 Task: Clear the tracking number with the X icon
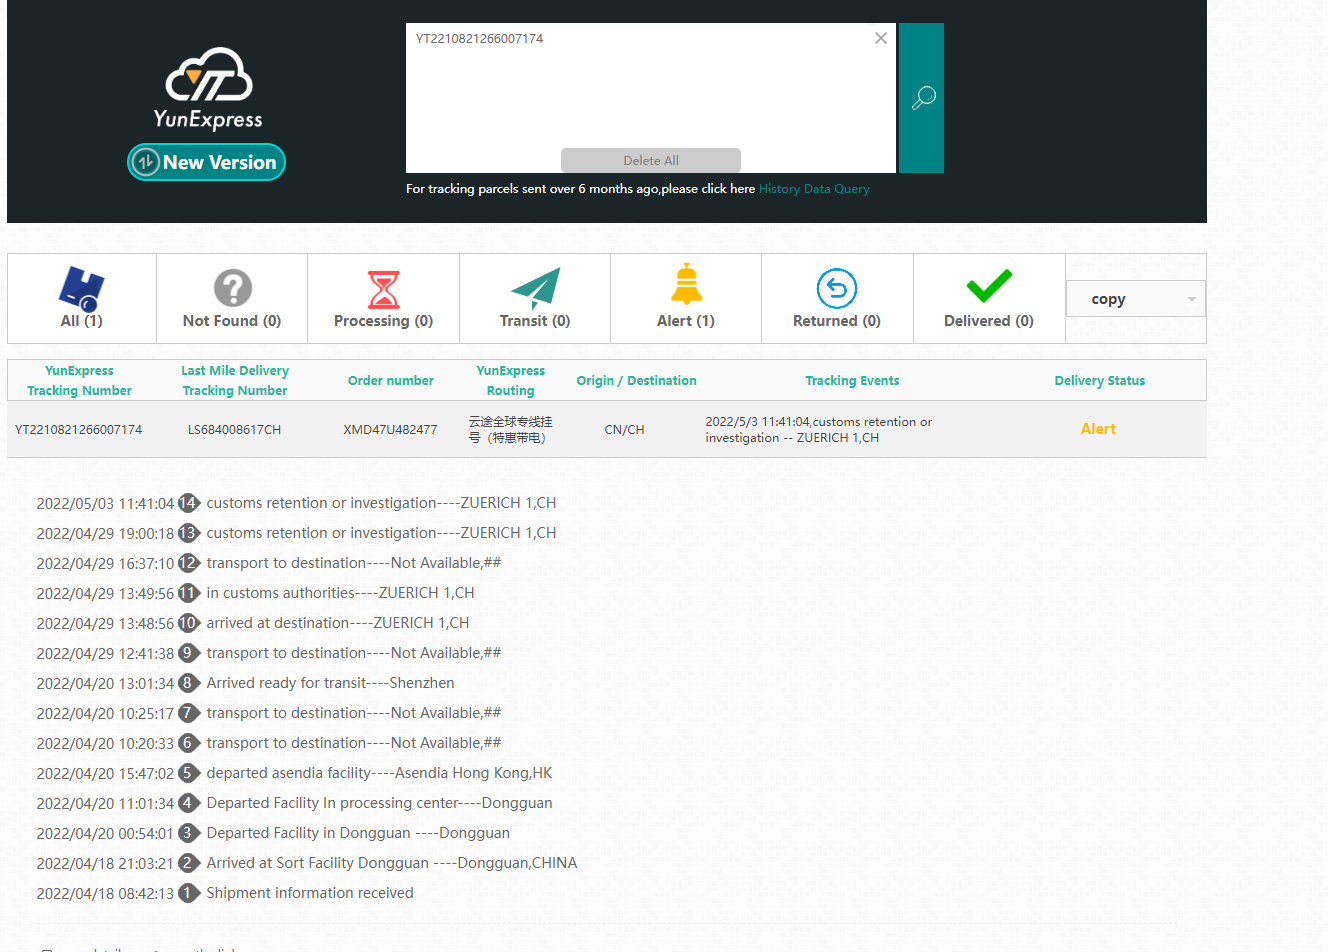tap(880, 39)
